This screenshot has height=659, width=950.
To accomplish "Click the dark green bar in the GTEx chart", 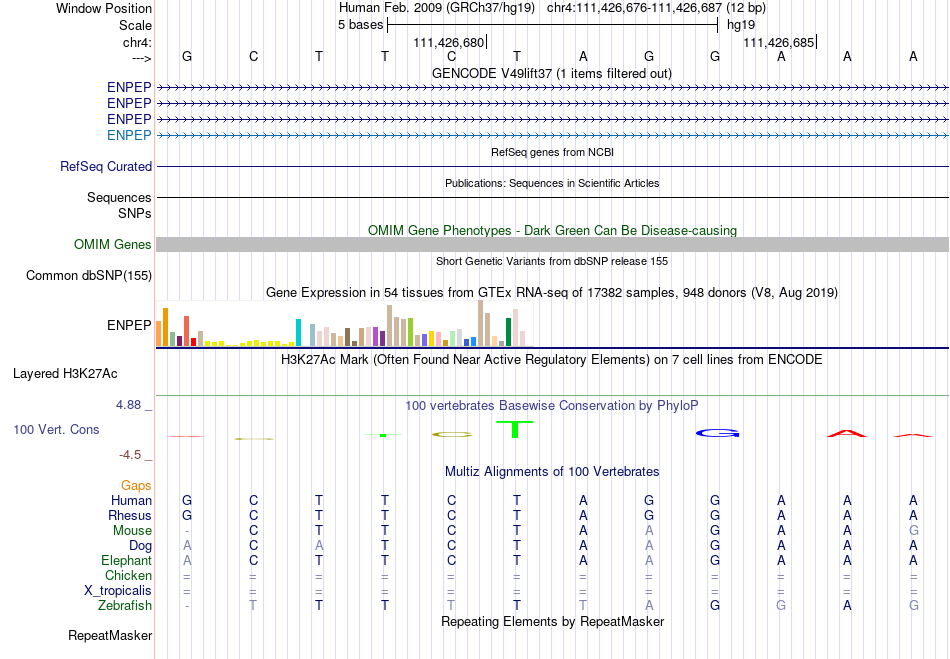I will 508,332.
